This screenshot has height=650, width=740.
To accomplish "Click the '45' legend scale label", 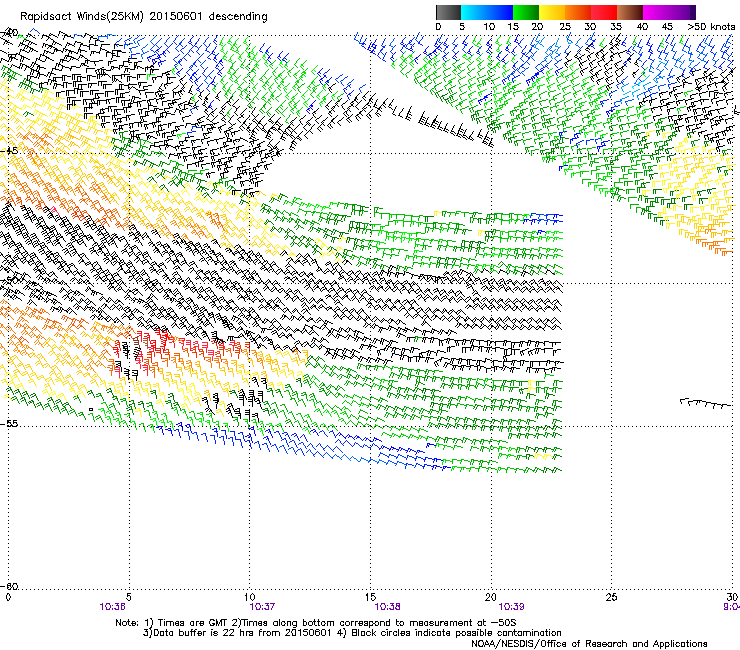I will click(667, 27).
